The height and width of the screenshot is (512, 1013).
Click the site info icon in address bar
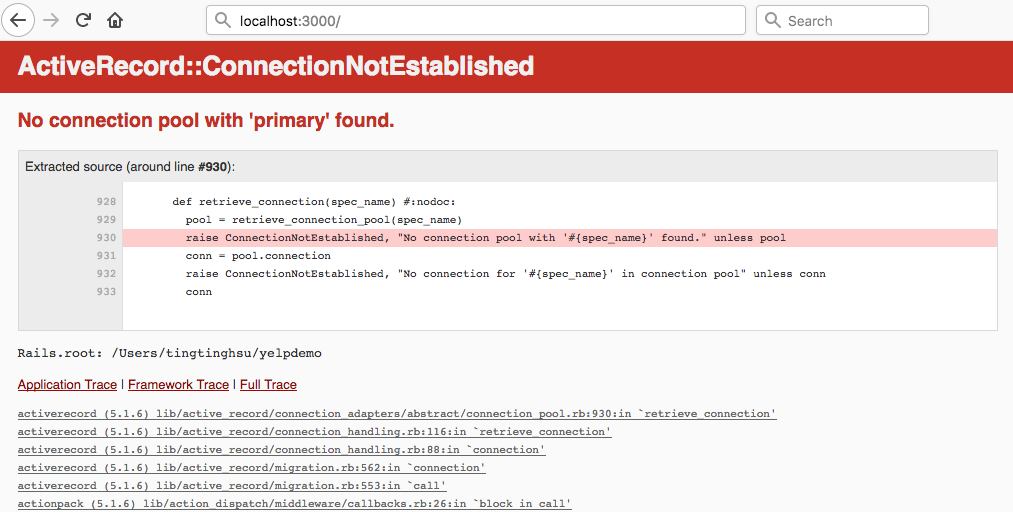coord(224,20)
